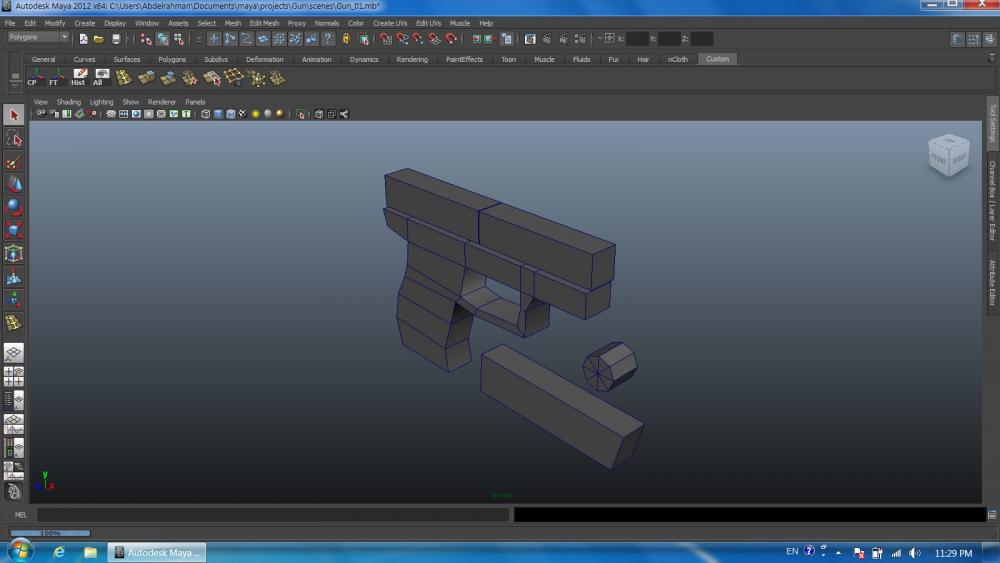Click the Hist shelf button
The width and height of the screenshot is (1000, 563).
pyautogui.click(x=78, y=77)
